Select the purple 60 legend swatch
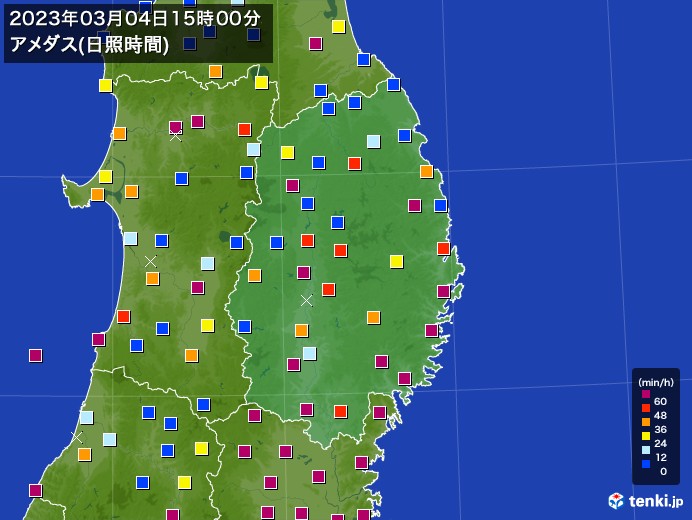The image size is (692, 520). [x=646, y=394]
